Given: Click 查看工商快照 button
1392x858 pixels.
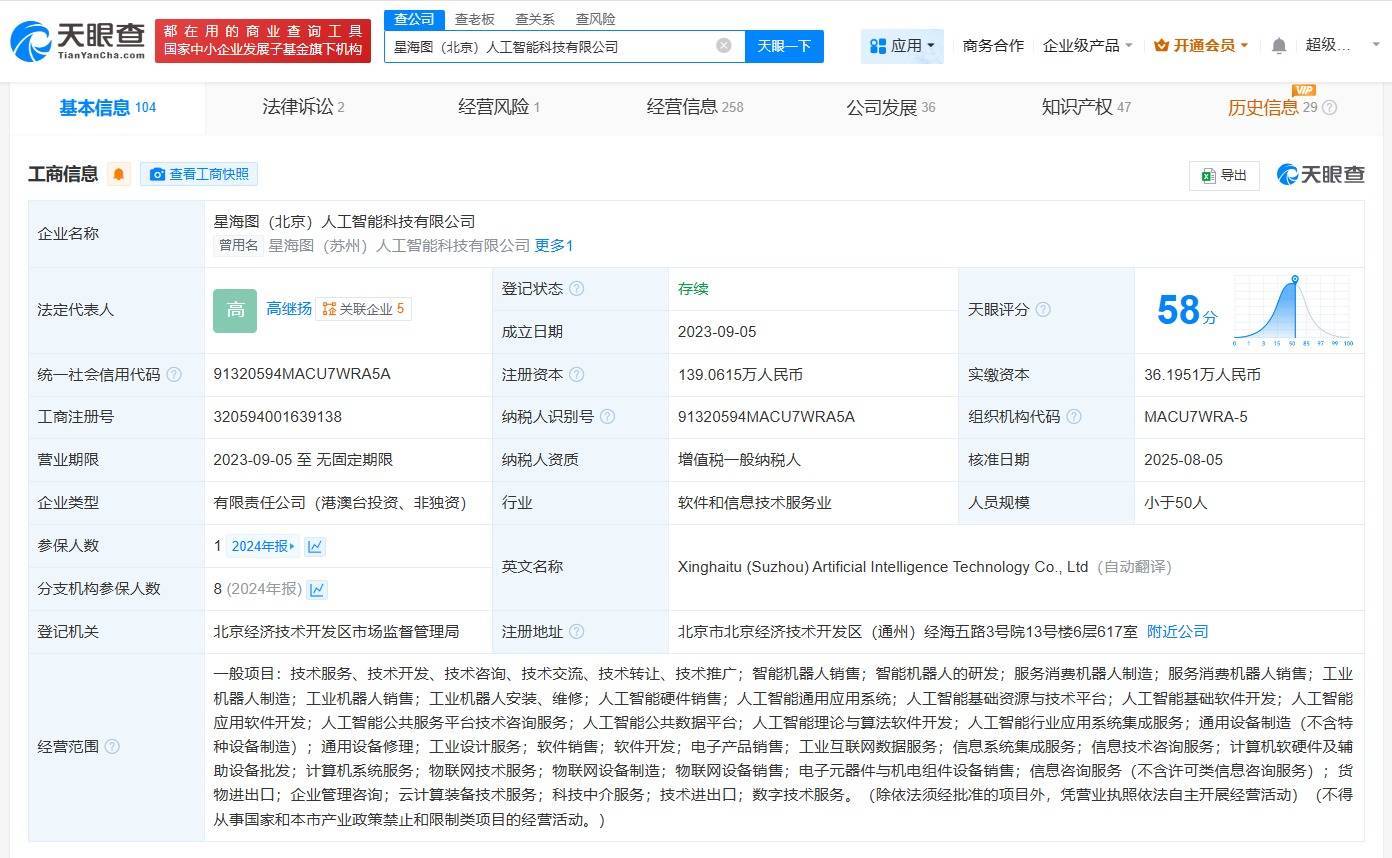Looking at the screenshot, I should point(199,174).
